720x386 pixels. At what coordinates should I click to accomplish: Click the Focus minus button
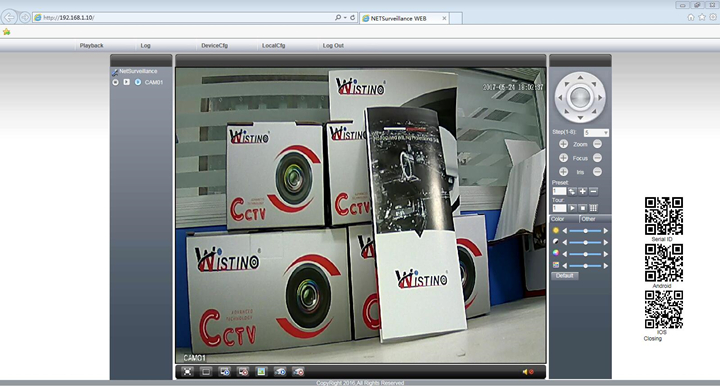pyautogui.click(x=597, y=158)
